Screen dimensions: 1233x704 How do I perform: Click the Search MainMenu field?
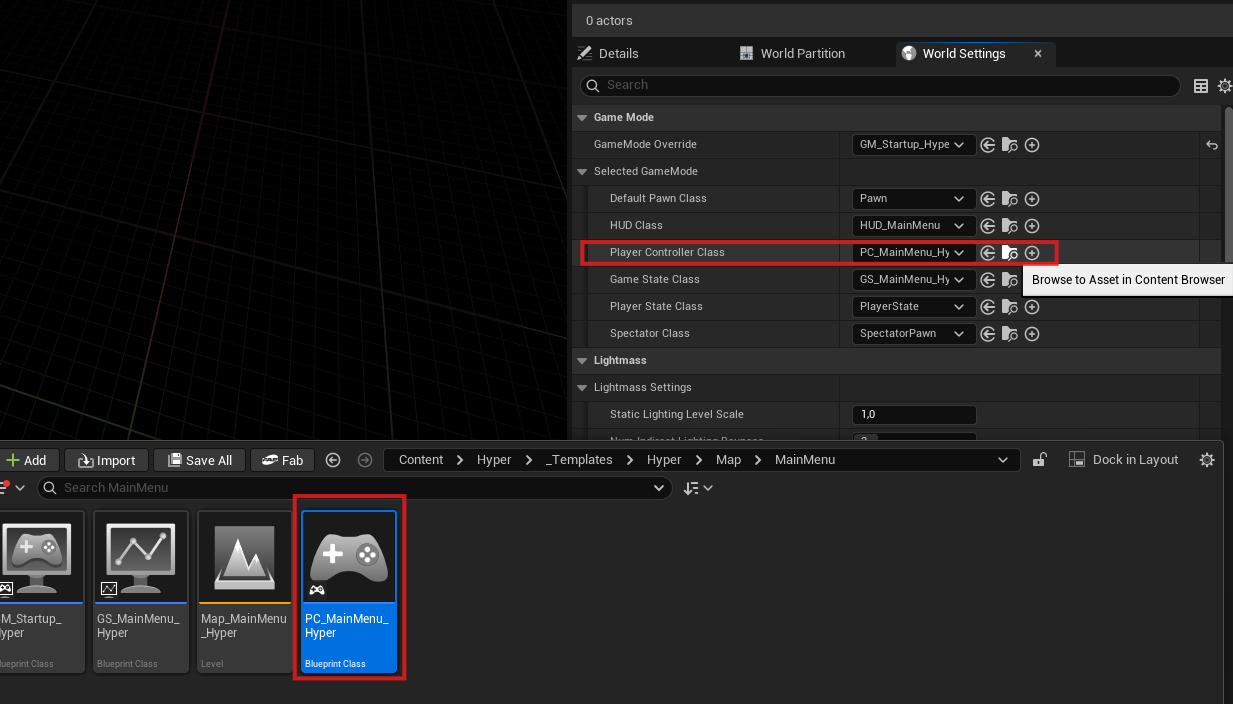click(x=354, y=488)
